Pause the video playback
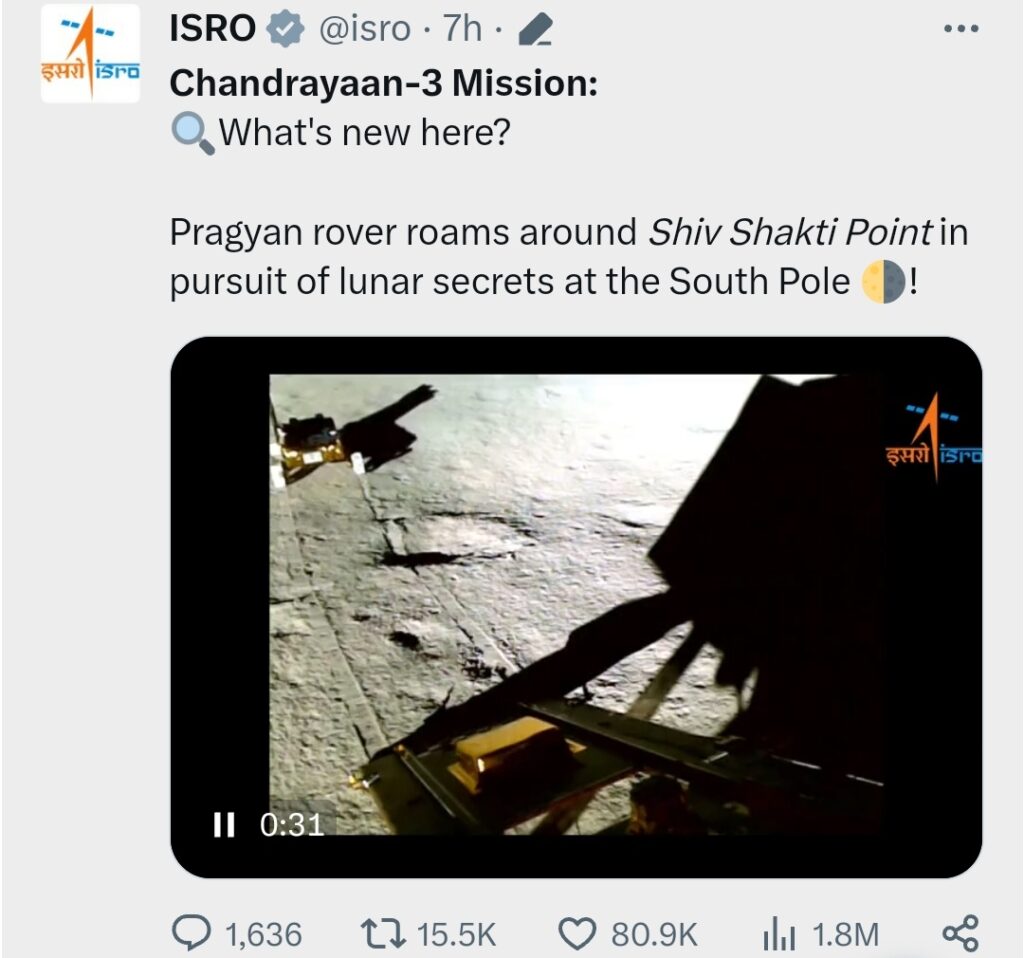The height and width of the screenshot is (958, 1024). click(x=224, y=825)
